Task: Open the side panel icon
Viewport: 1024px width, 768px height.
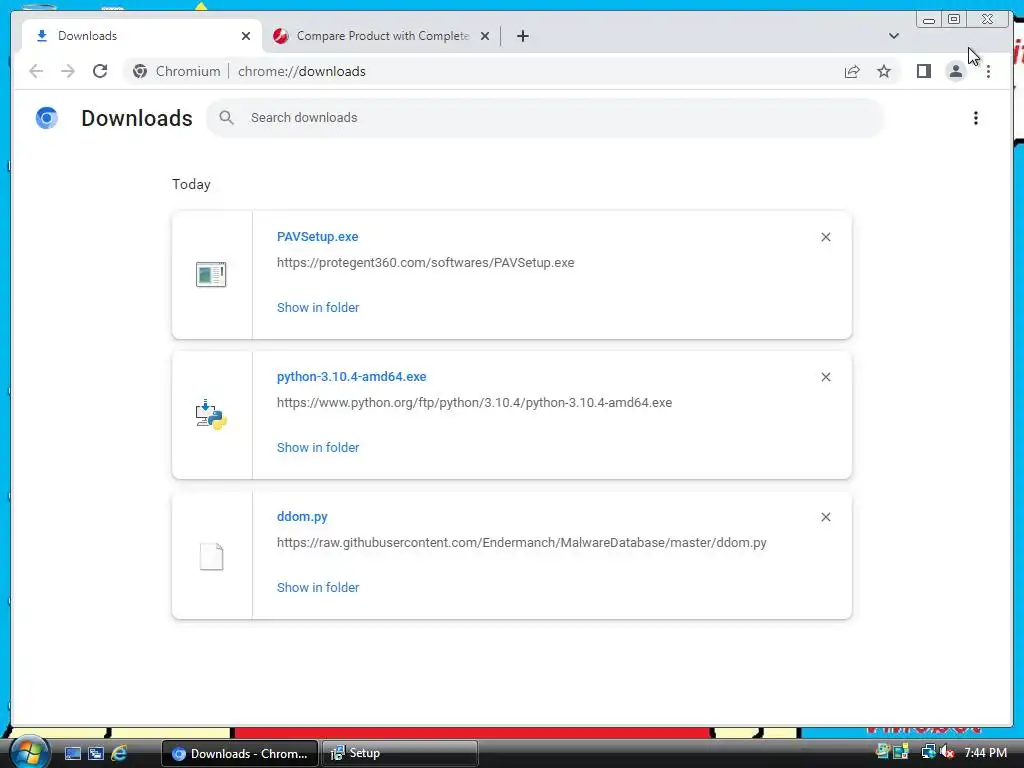Action: pyautogui.click(x=923, y=71)
